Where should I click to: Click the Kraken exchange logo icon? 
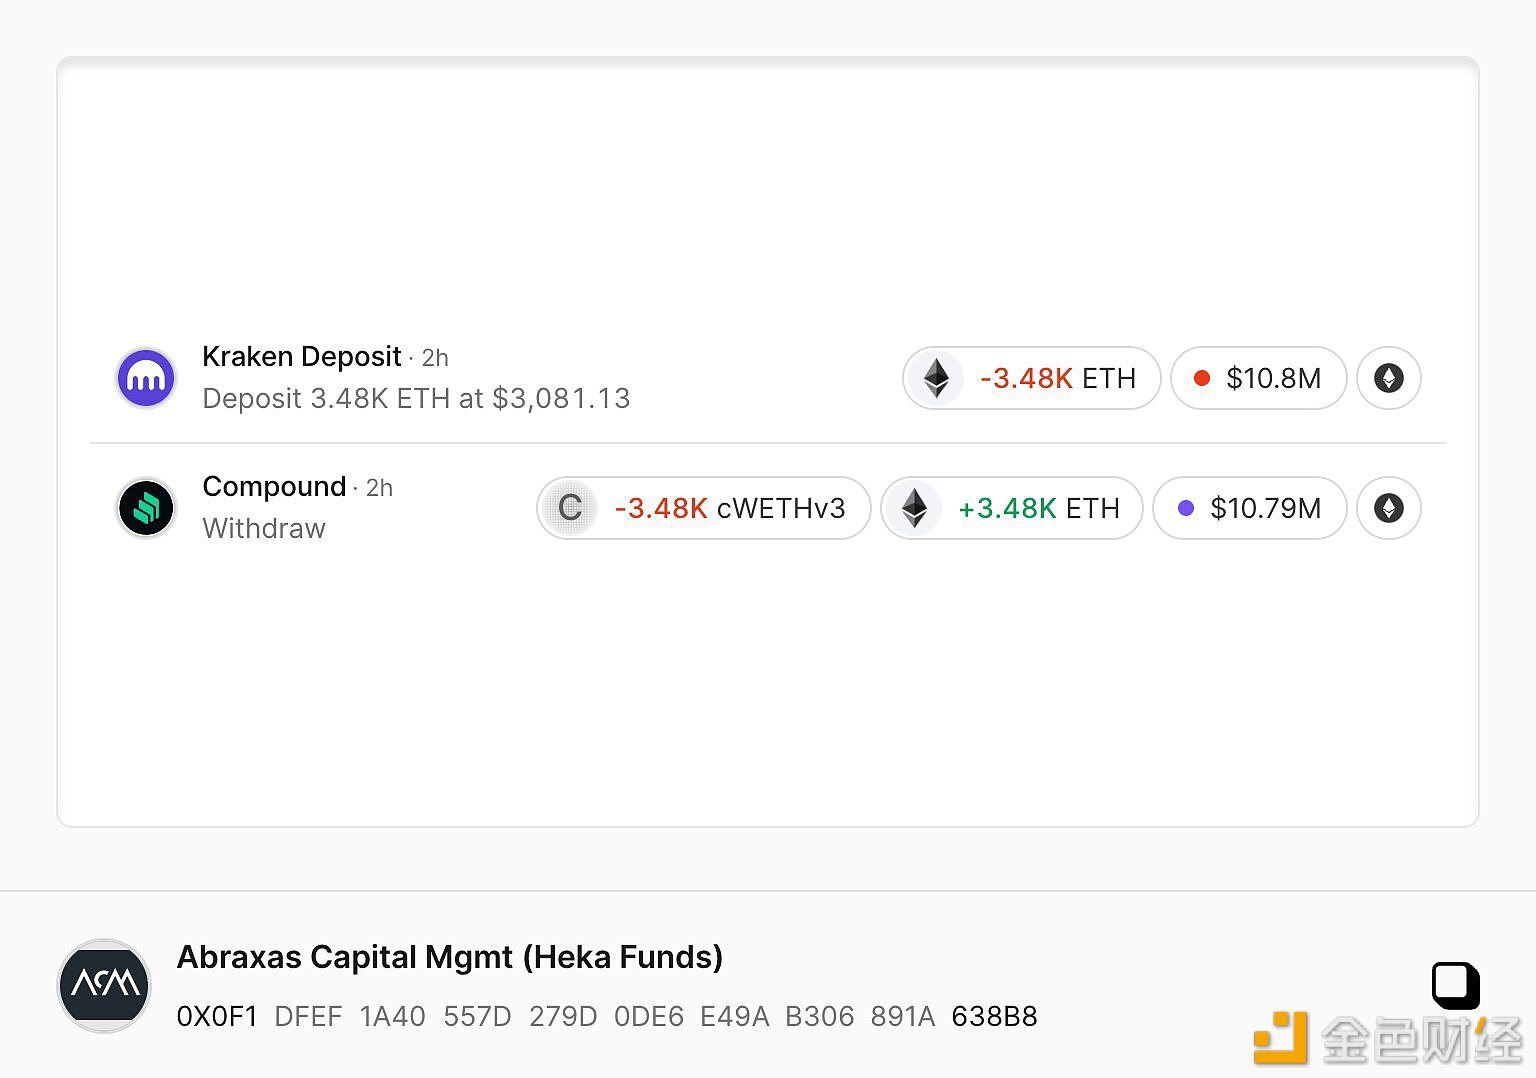(x=146, y=377)
